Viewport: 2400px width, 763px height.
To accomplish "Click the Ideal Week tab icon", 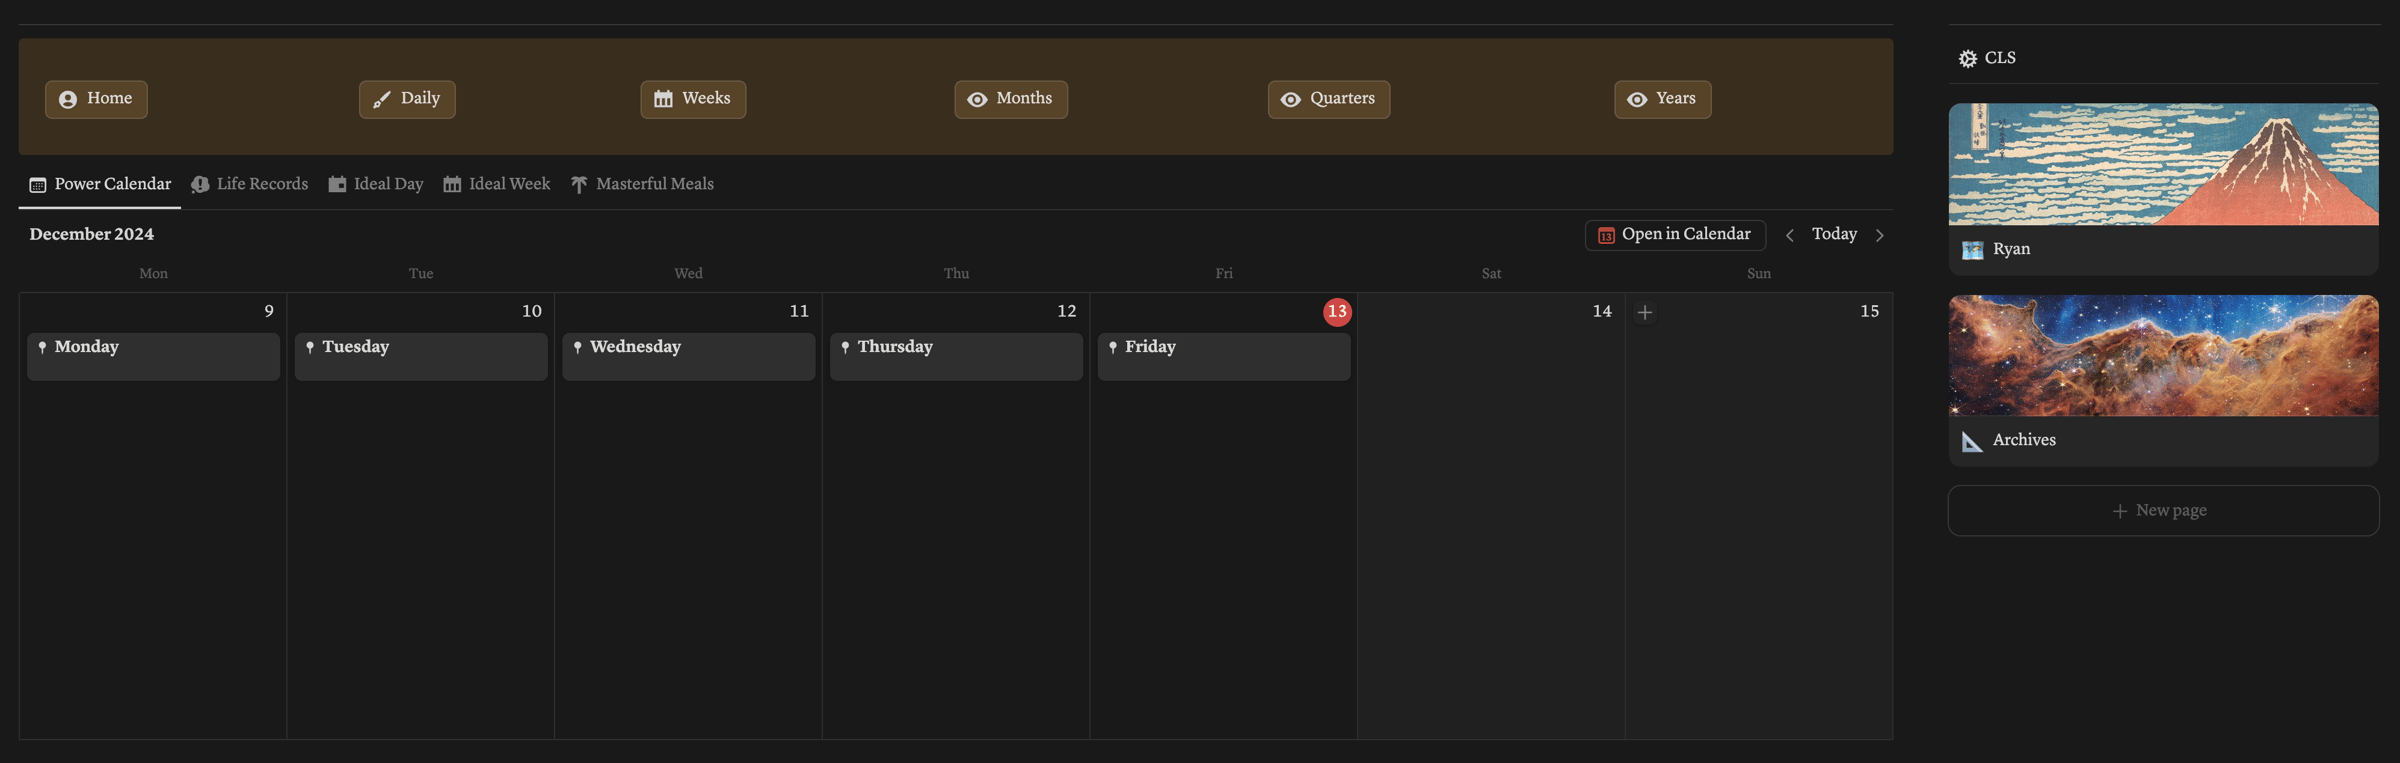I will tap(452, 185).
